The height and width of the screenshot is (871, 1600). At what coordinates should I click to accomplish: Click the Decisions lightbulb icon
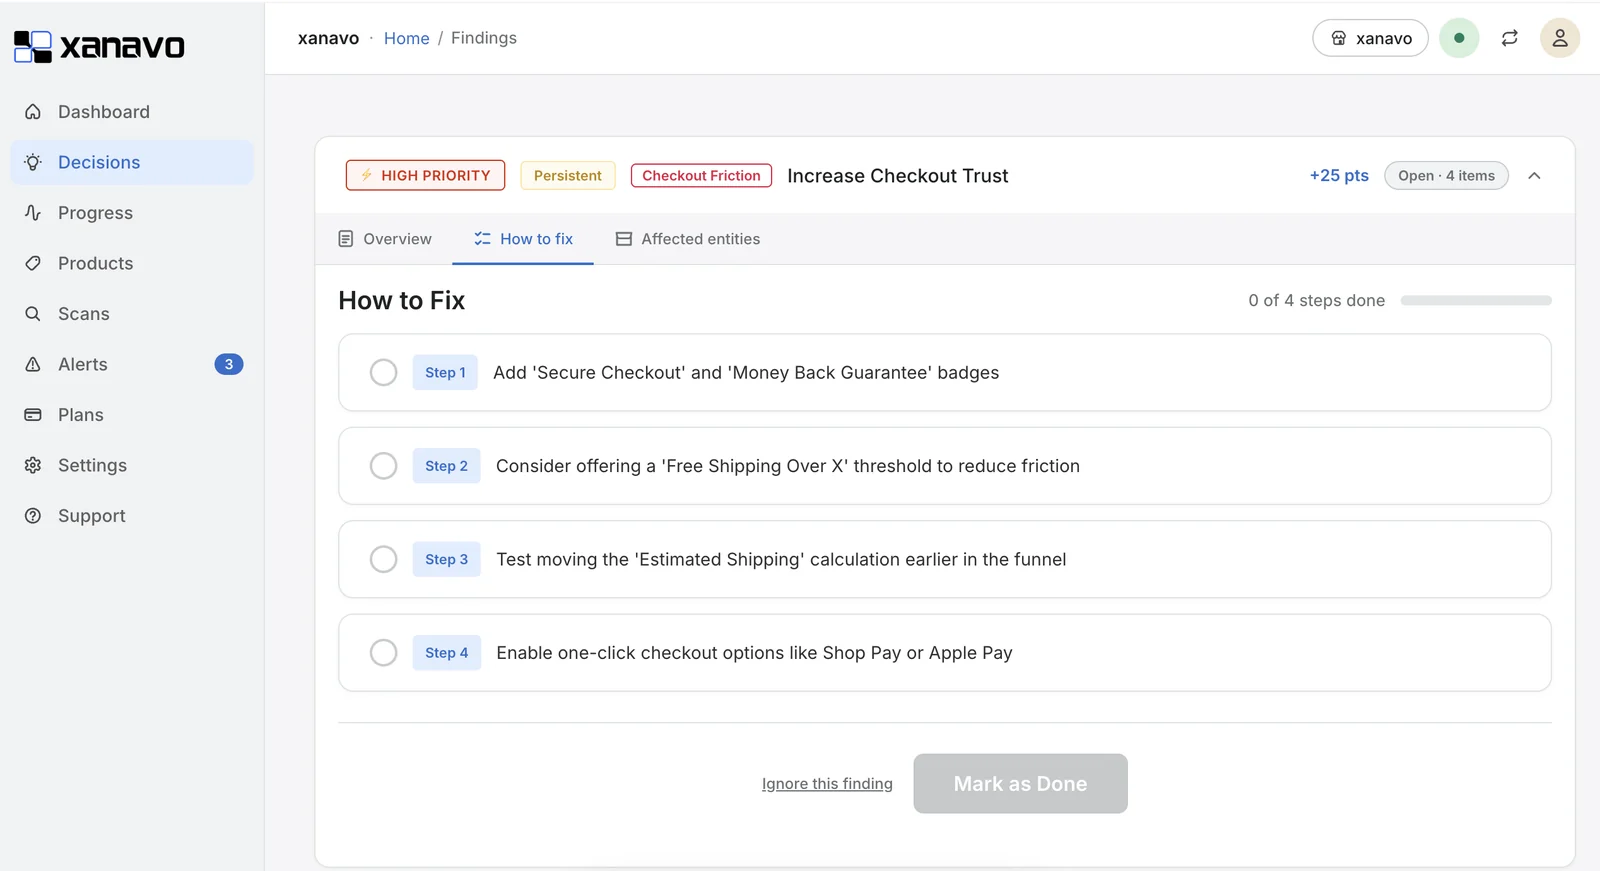[x=33, y=162]
